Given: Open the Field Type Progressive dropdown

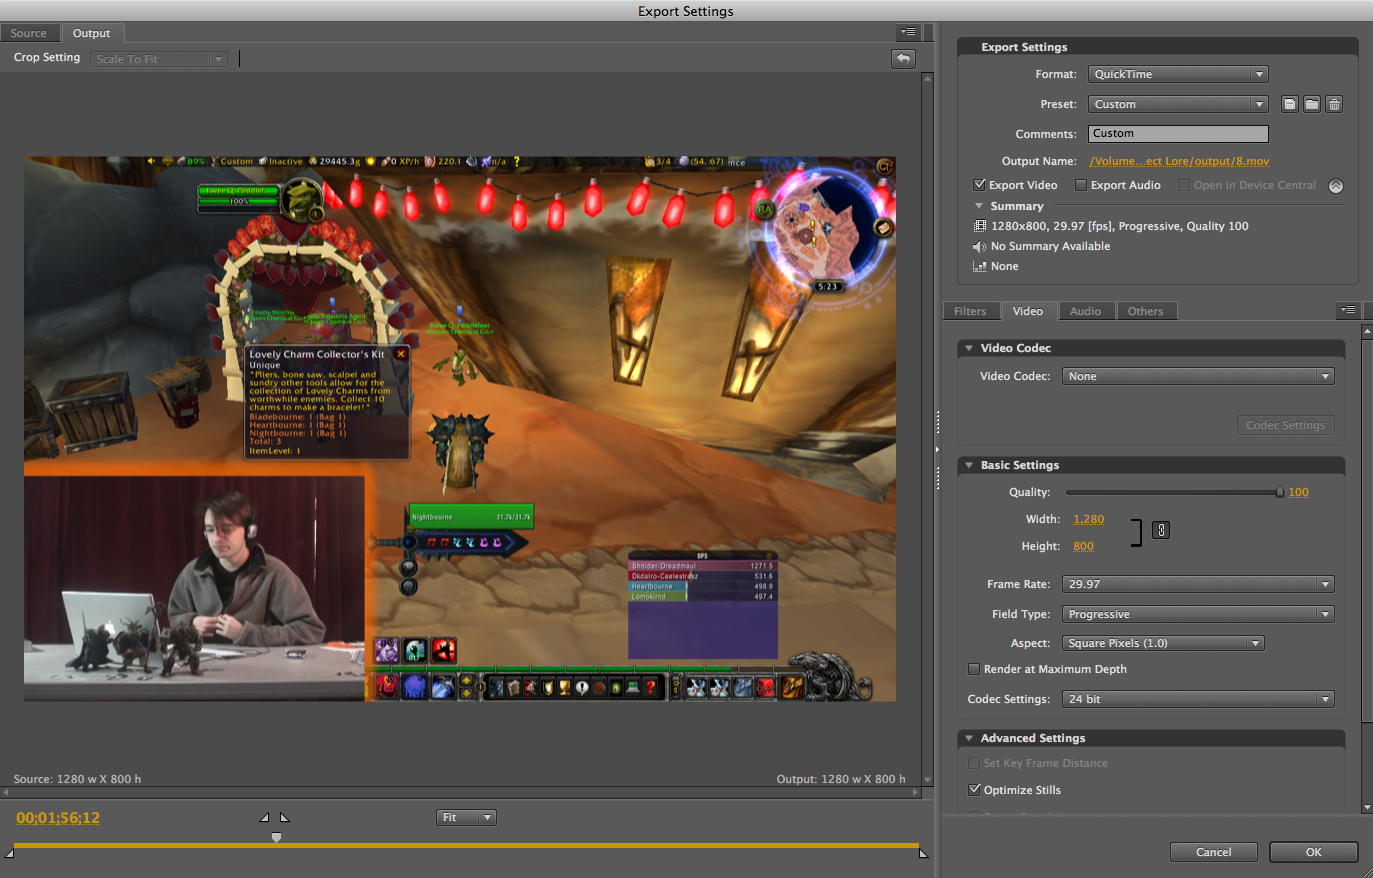Looking at the screenshot, I should pyautogui.click(x=1198, y=614).
